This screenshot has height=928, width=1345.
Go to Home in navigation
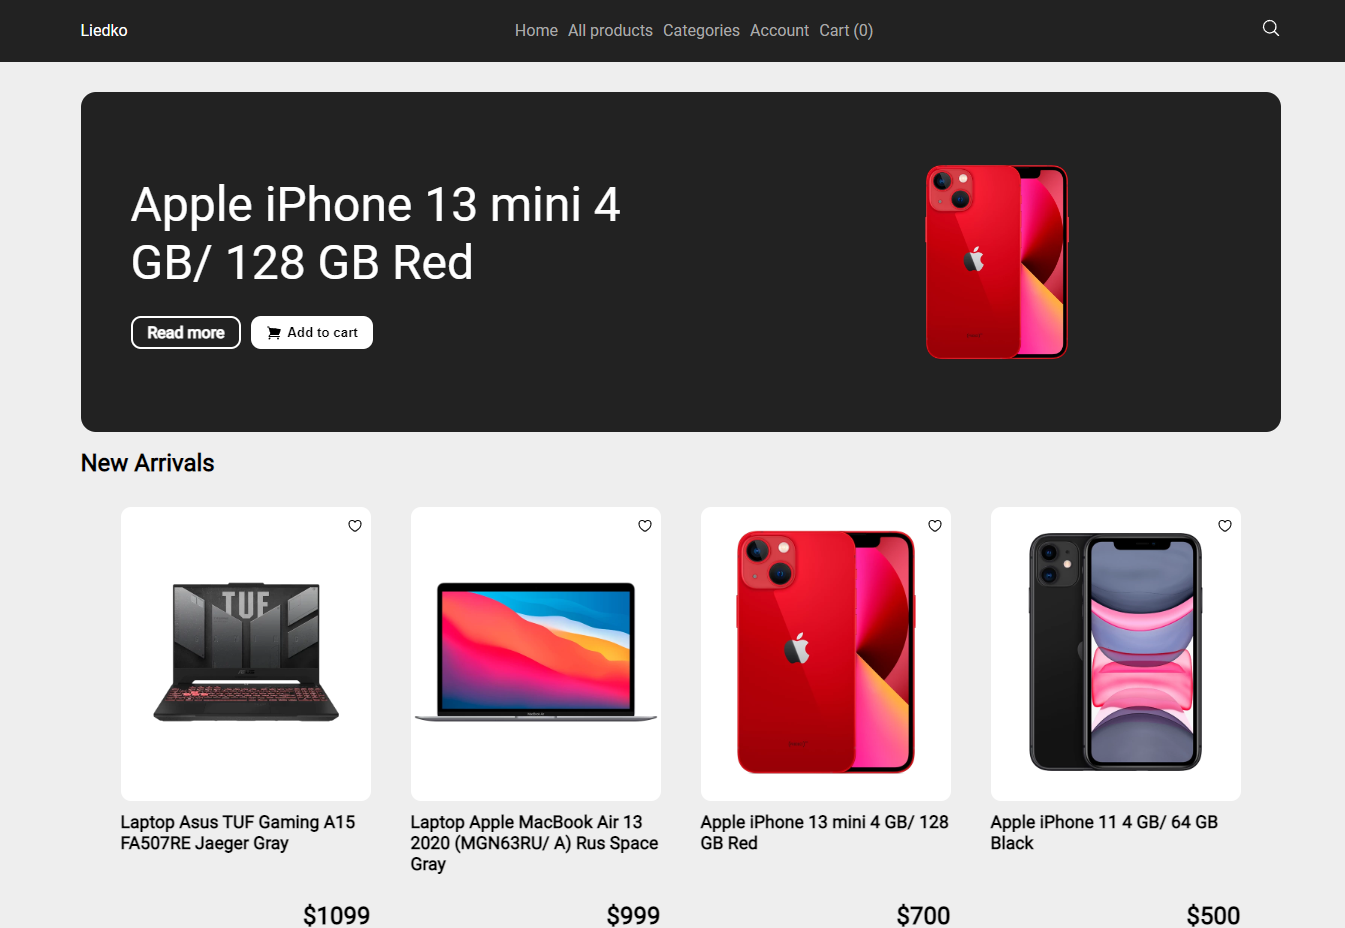536,31
